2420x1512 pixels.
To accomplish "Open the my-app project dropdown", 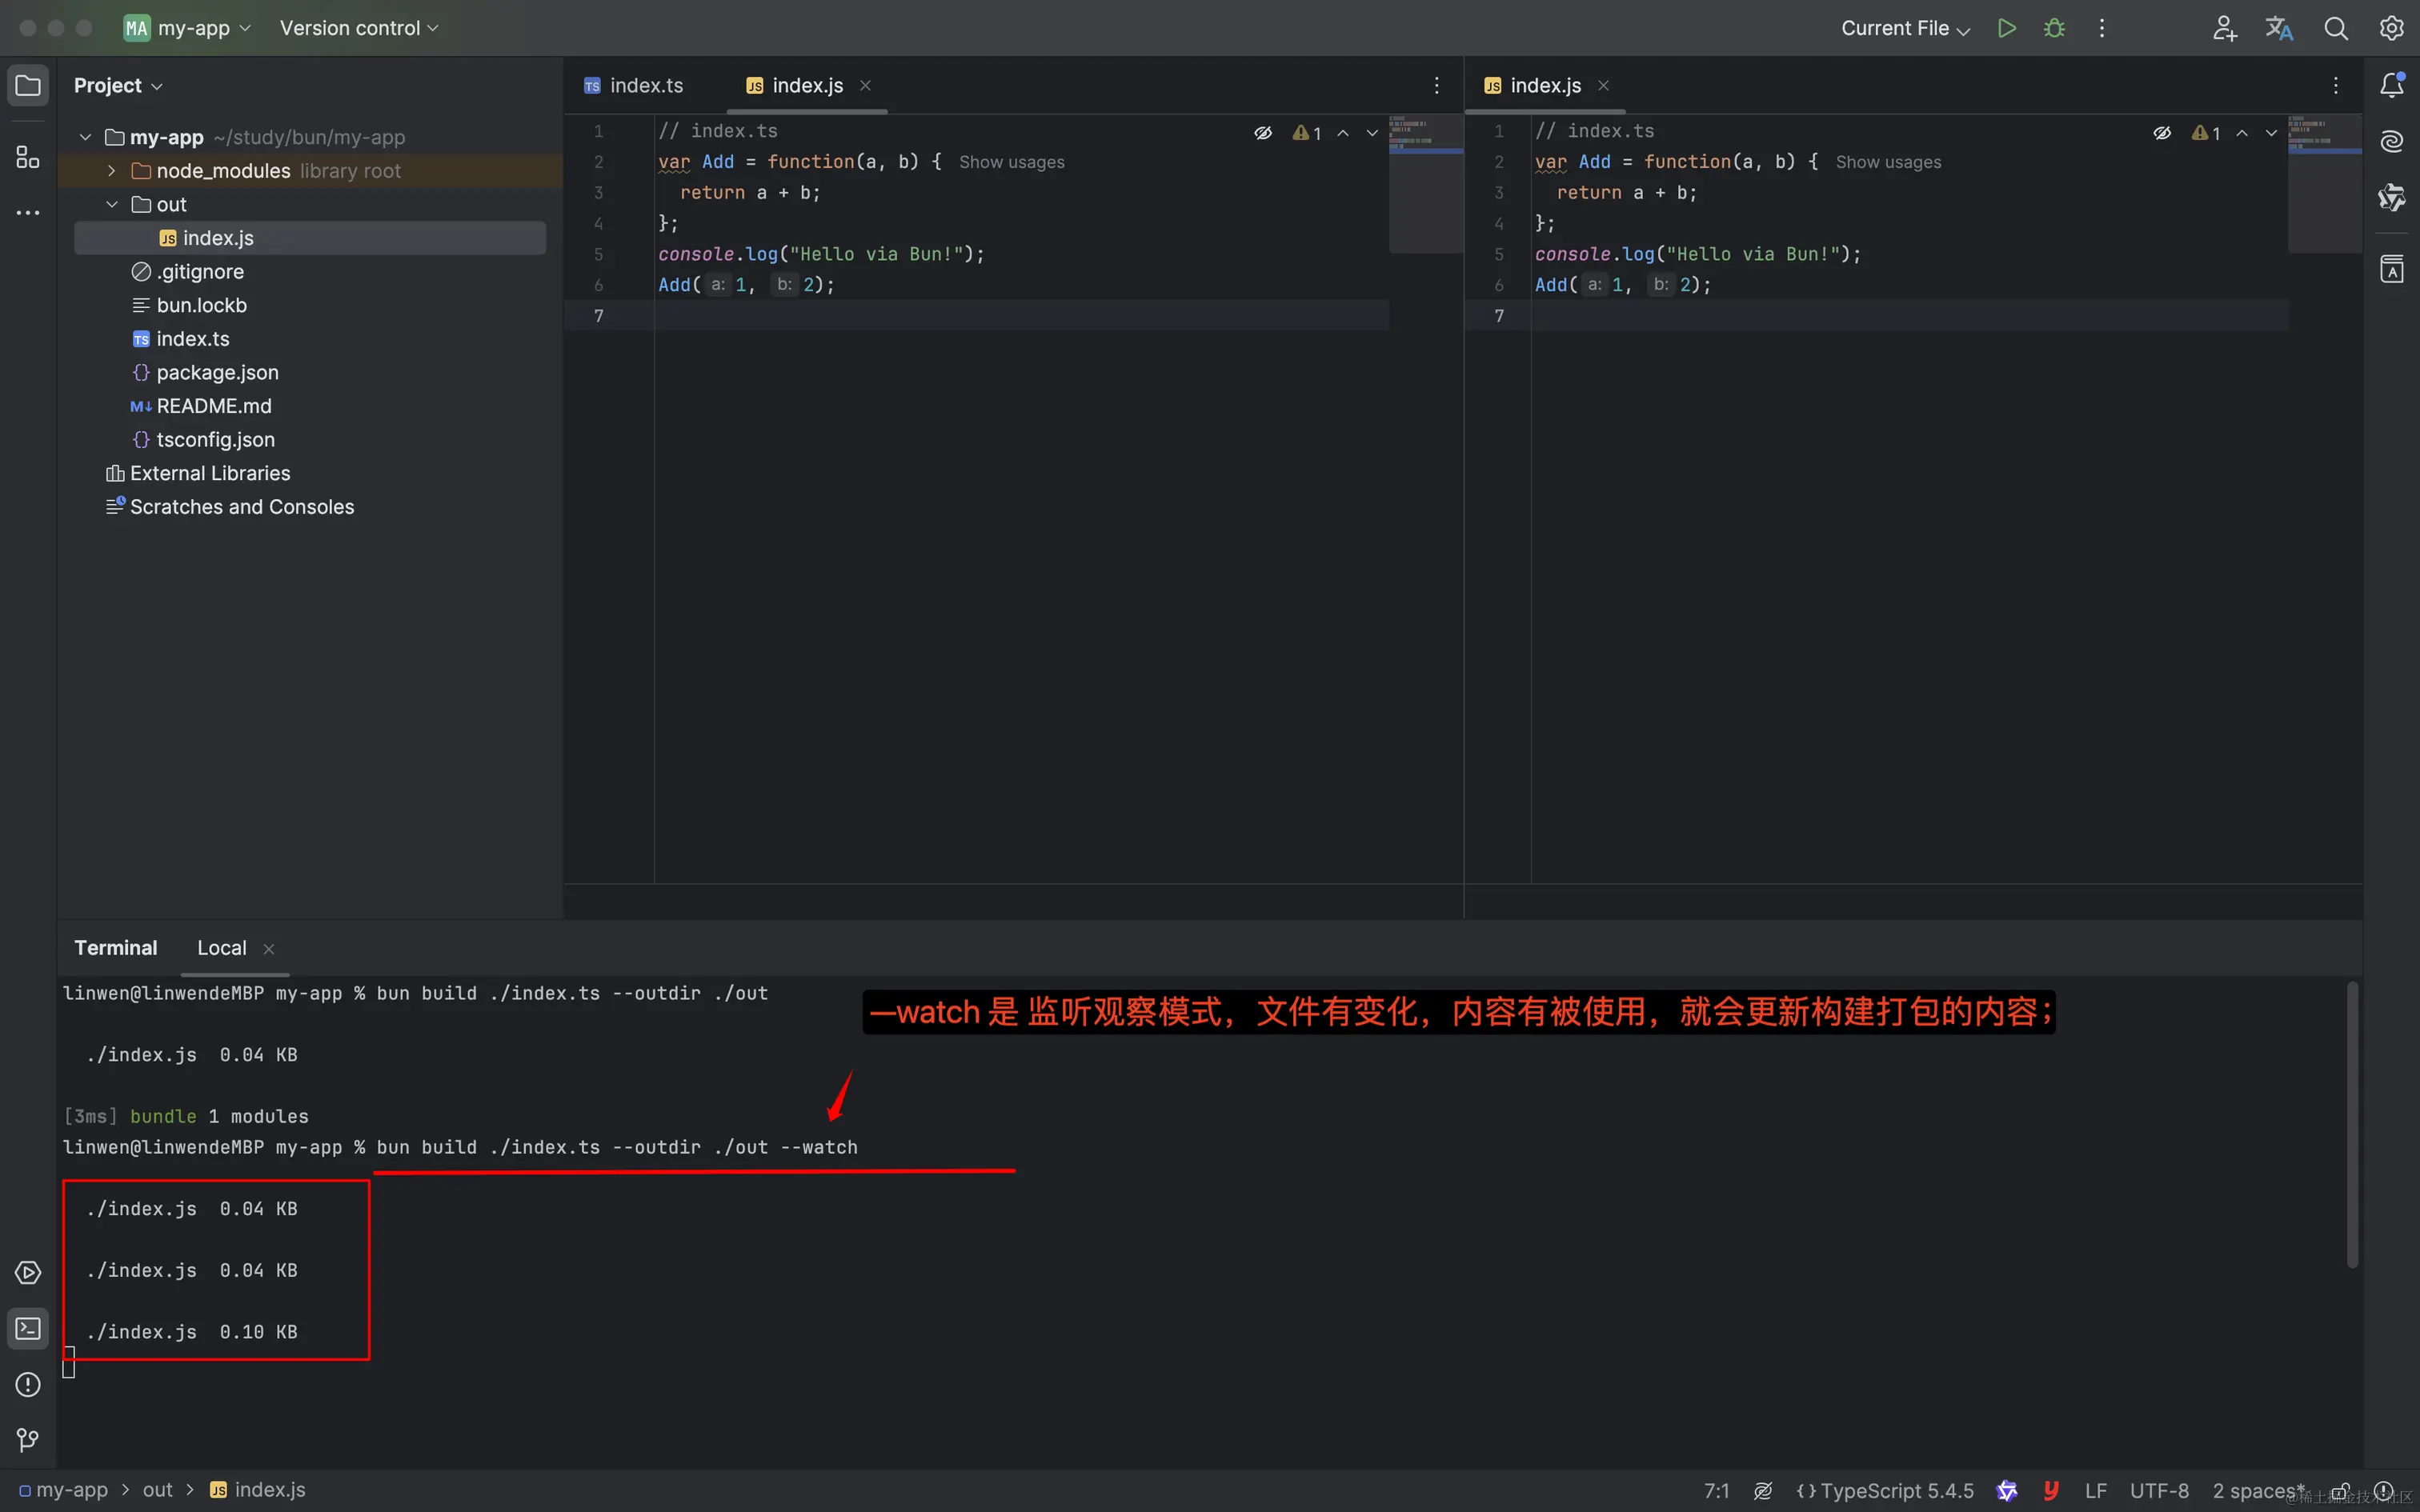I will point(188,28).
